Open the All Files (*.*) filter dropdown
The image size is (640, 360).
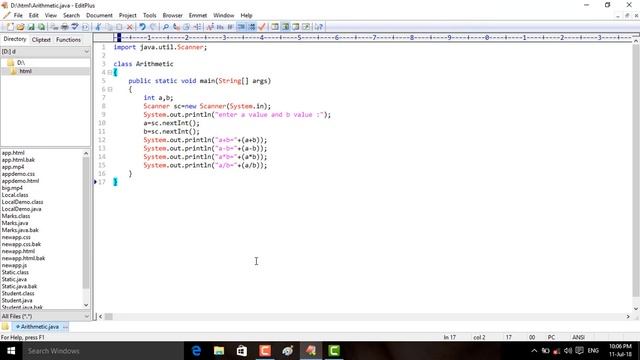point(86,316)
